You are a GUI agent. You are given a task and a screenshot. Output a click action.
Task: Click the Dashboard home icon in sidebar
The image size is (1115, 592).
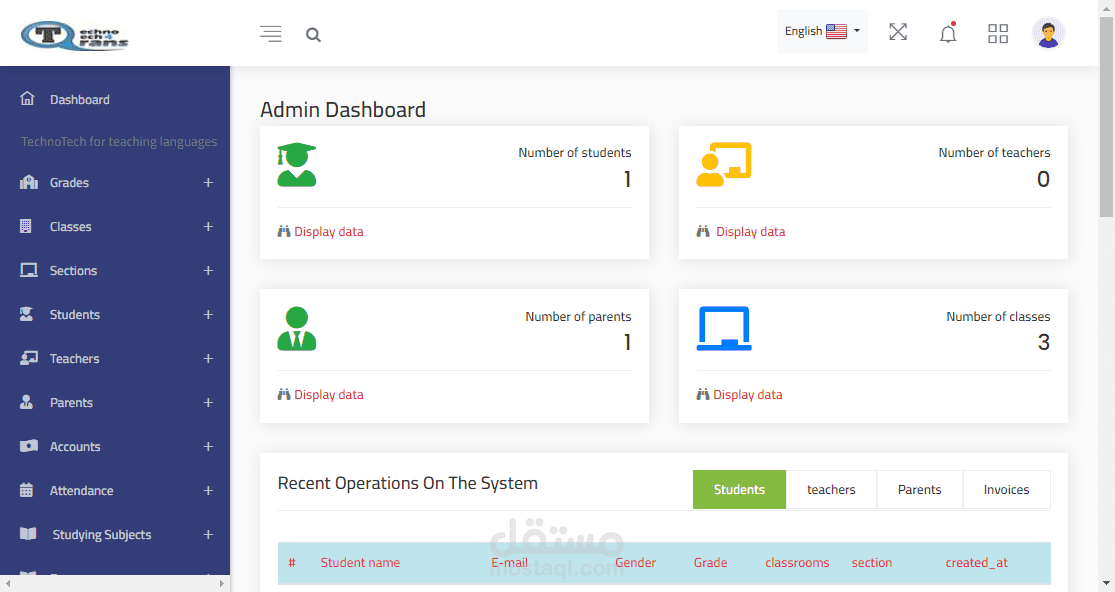pyautogui.click(x=27, y=98)
